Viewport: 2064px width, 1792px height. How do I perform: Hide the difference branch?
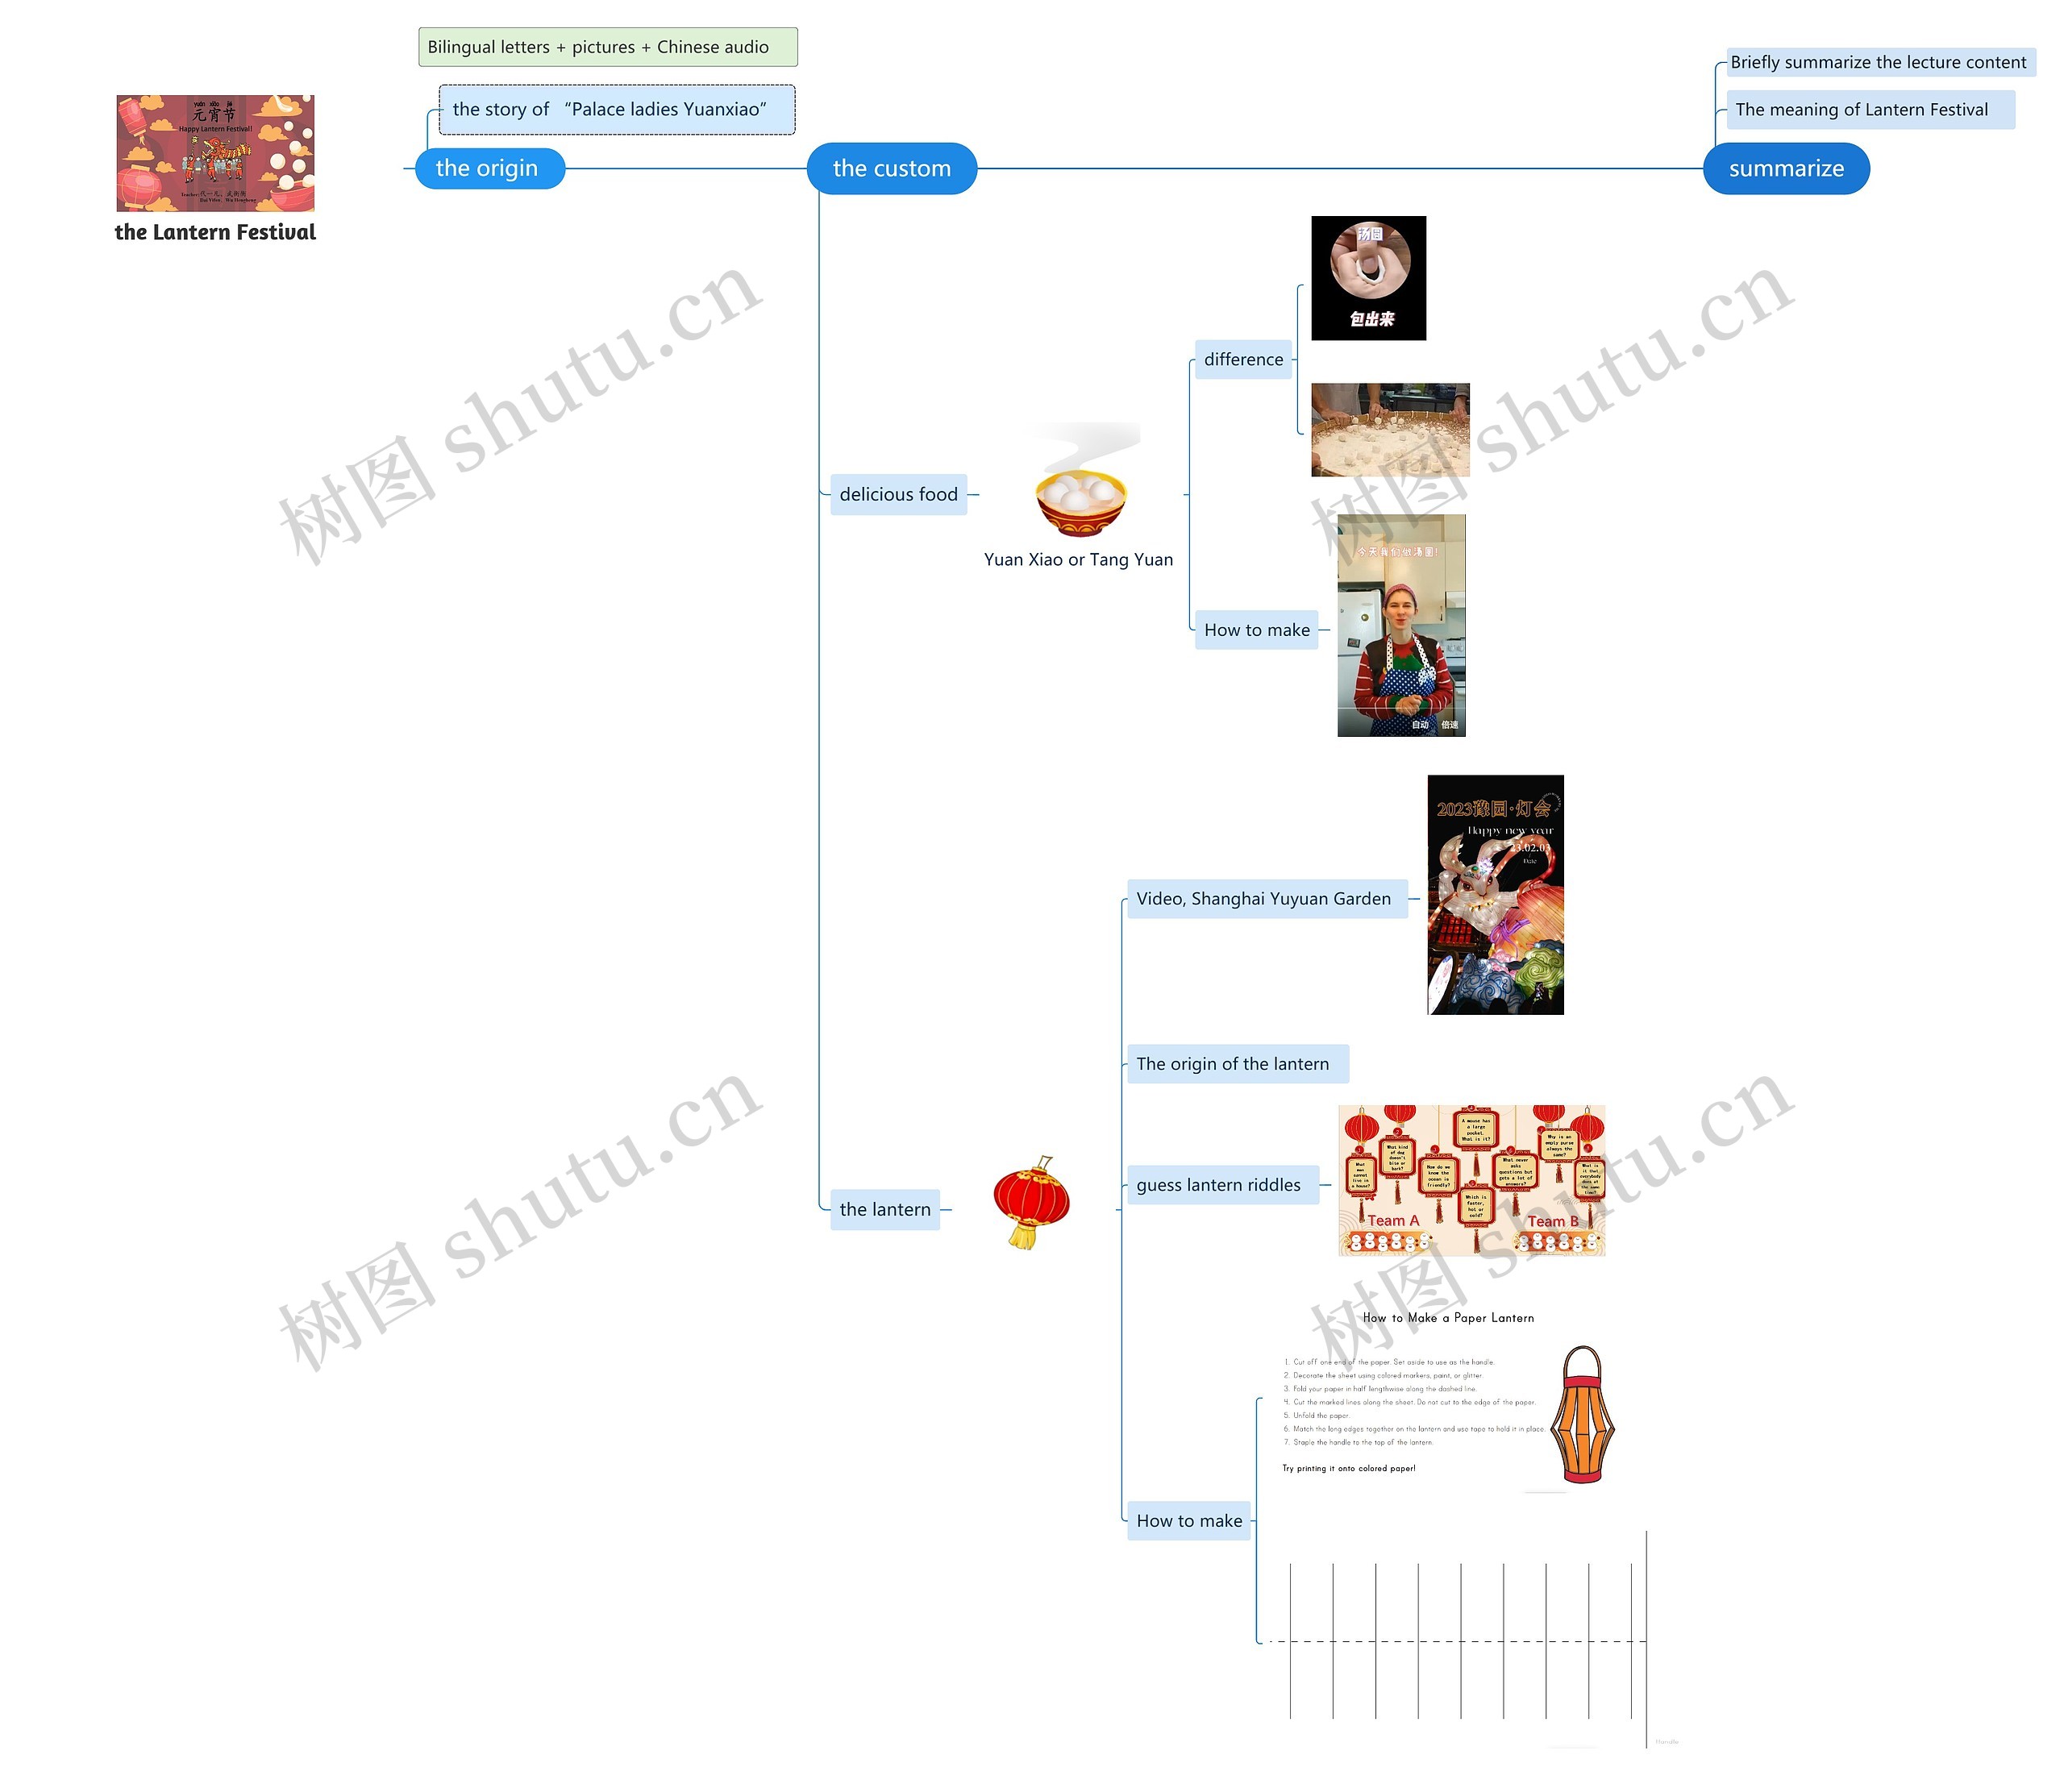[x=1239, y=360]
